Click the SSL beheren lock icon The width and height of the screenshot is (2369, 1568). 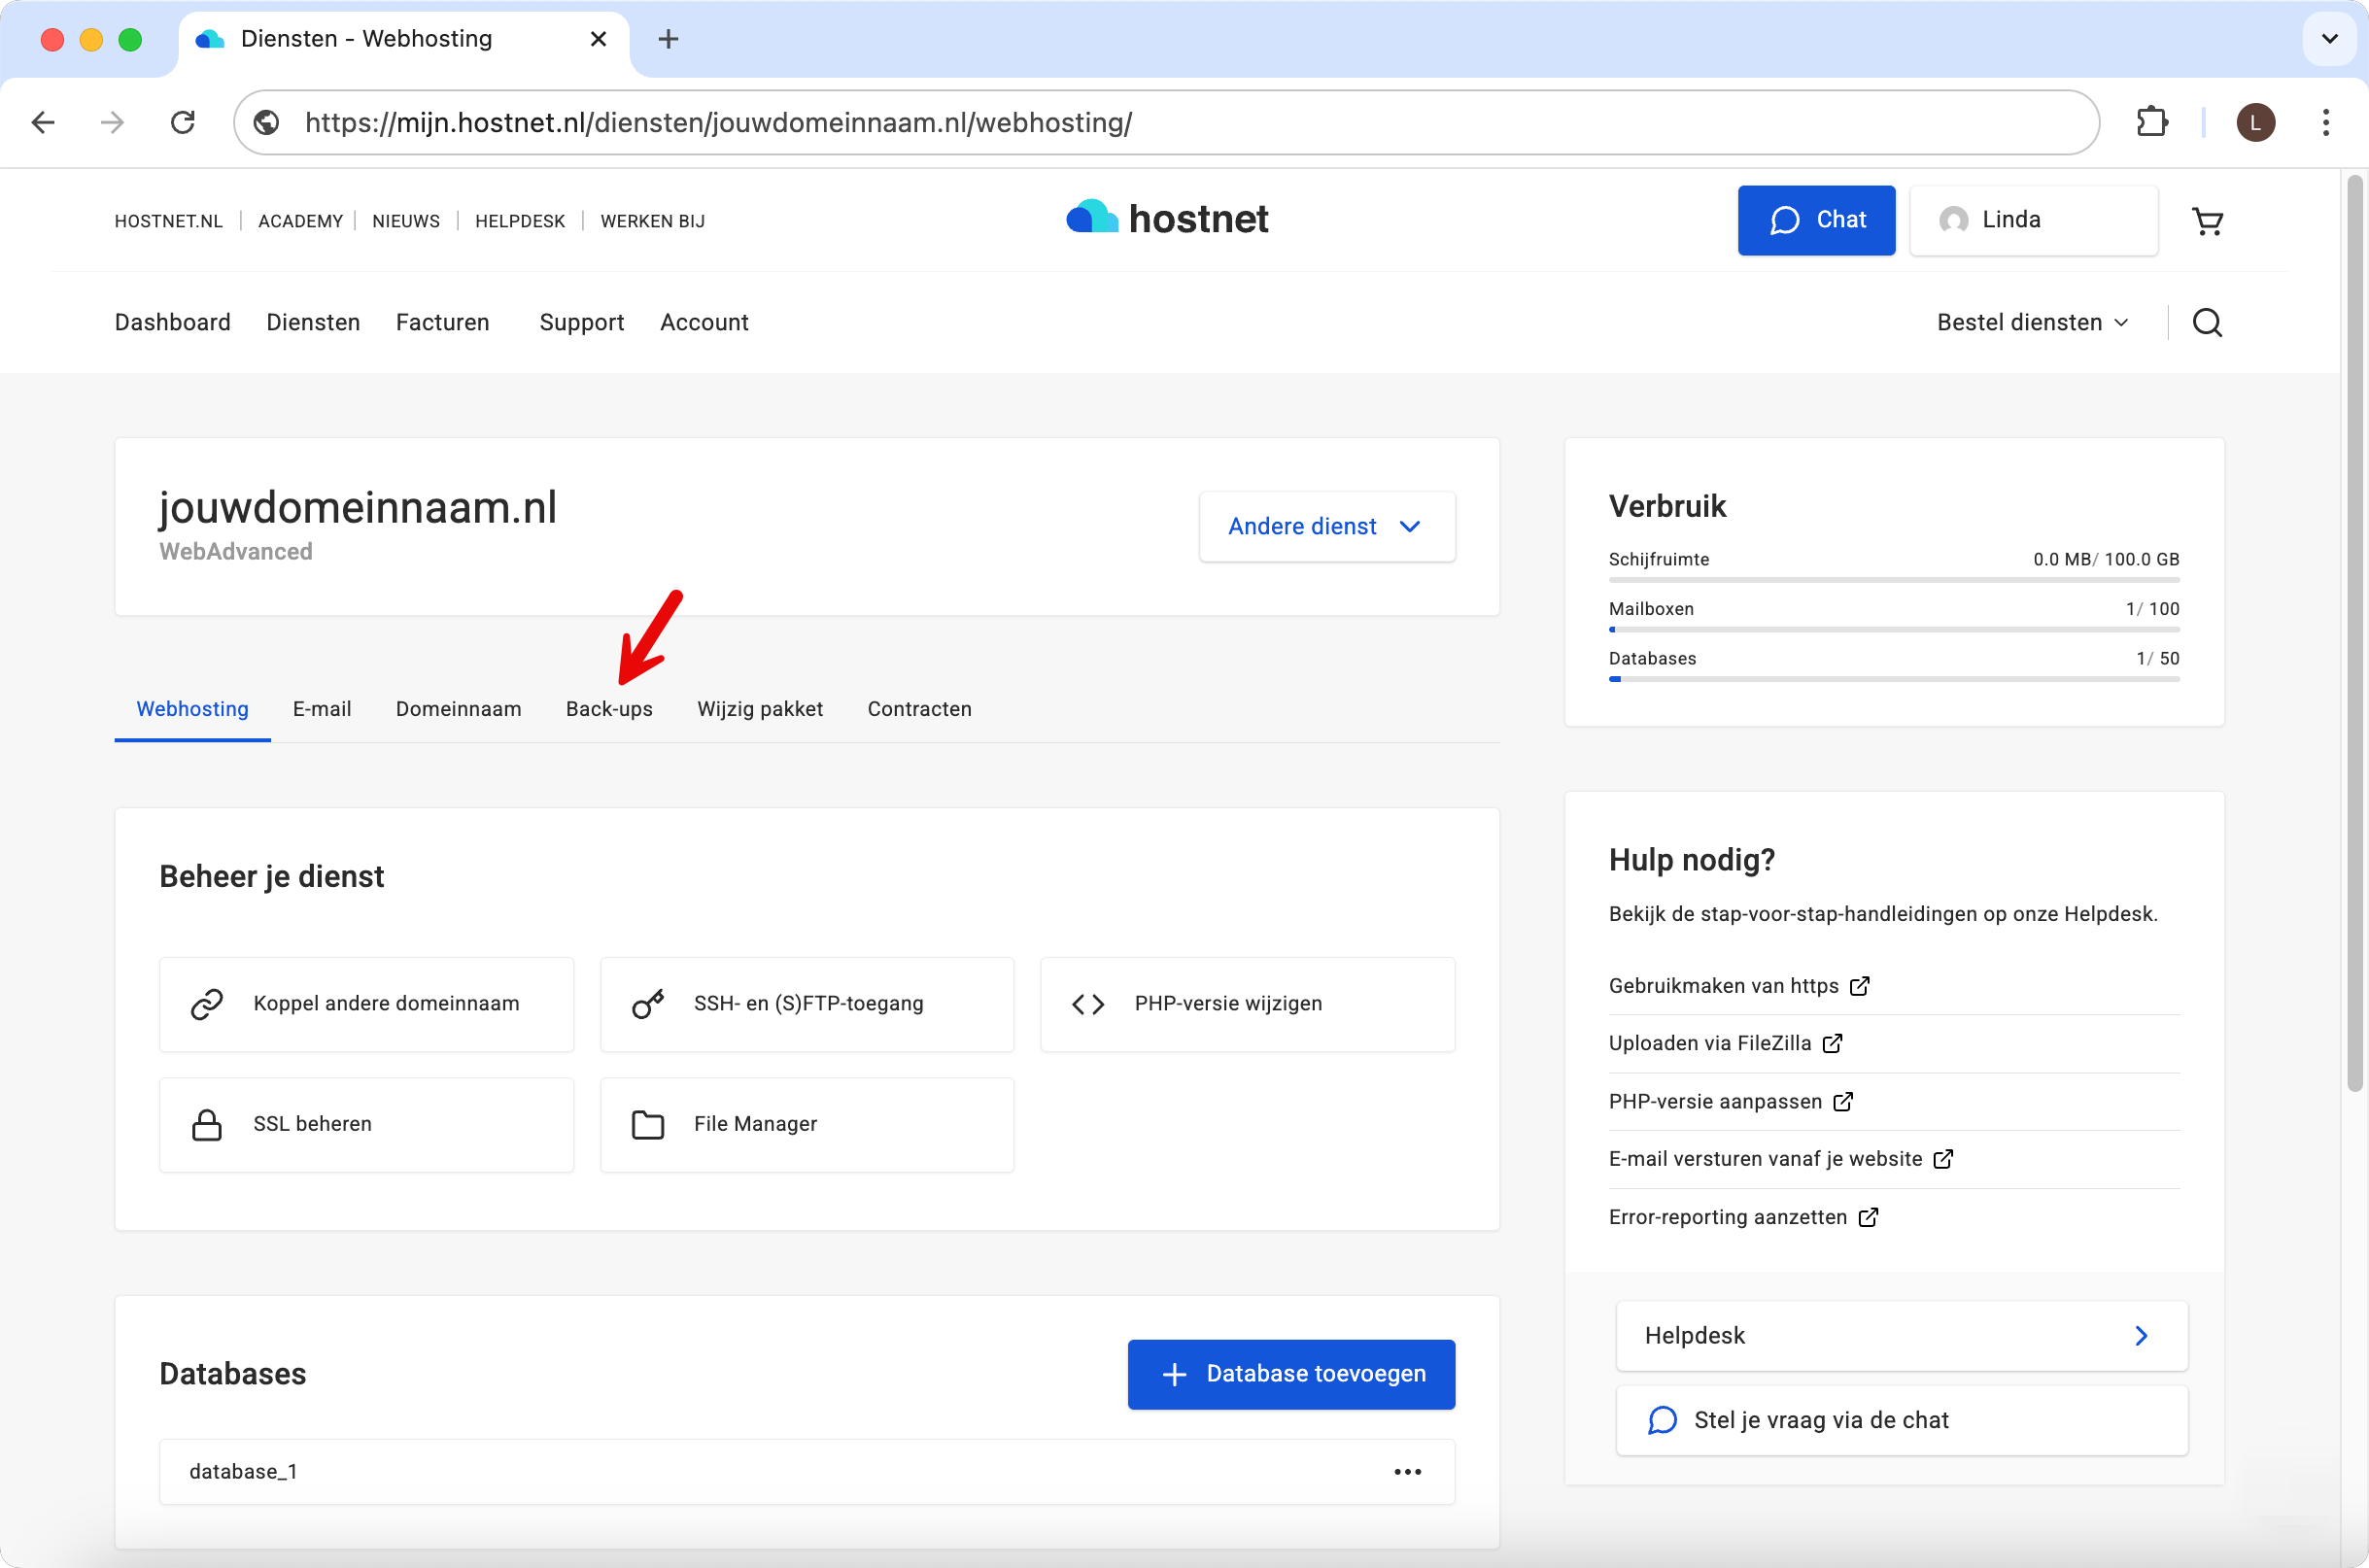pyautogui.click(x=208, y=1124)
